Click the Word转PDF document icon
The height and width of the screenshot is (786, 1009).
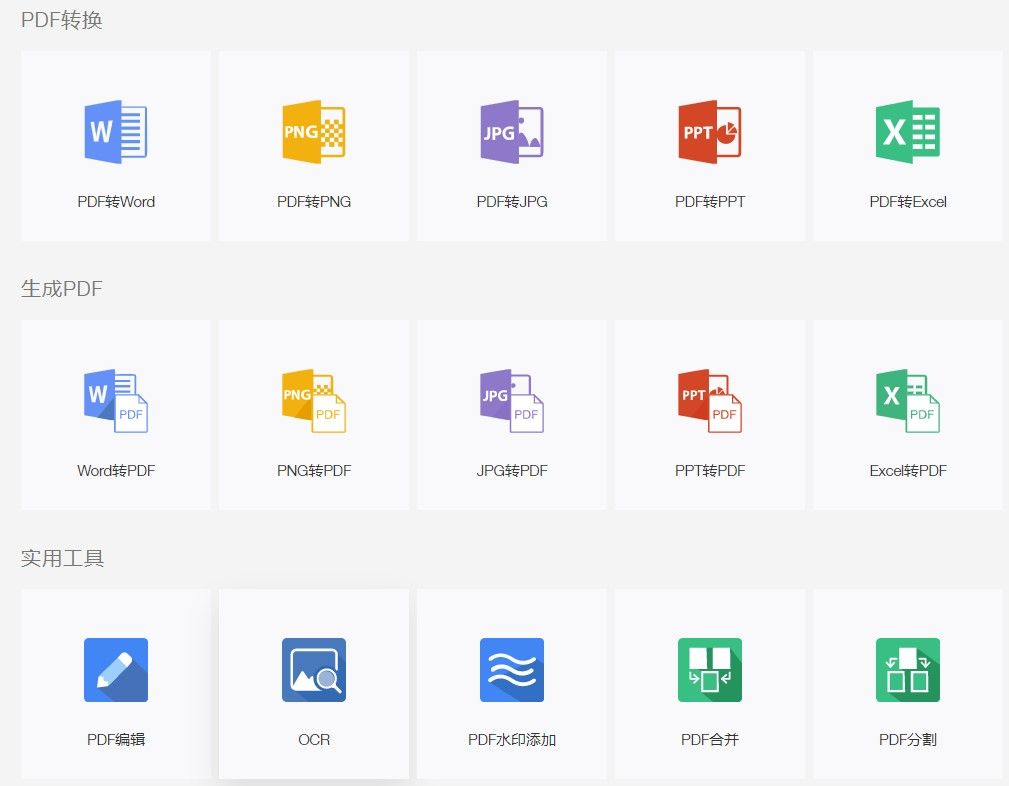point(116,400)
